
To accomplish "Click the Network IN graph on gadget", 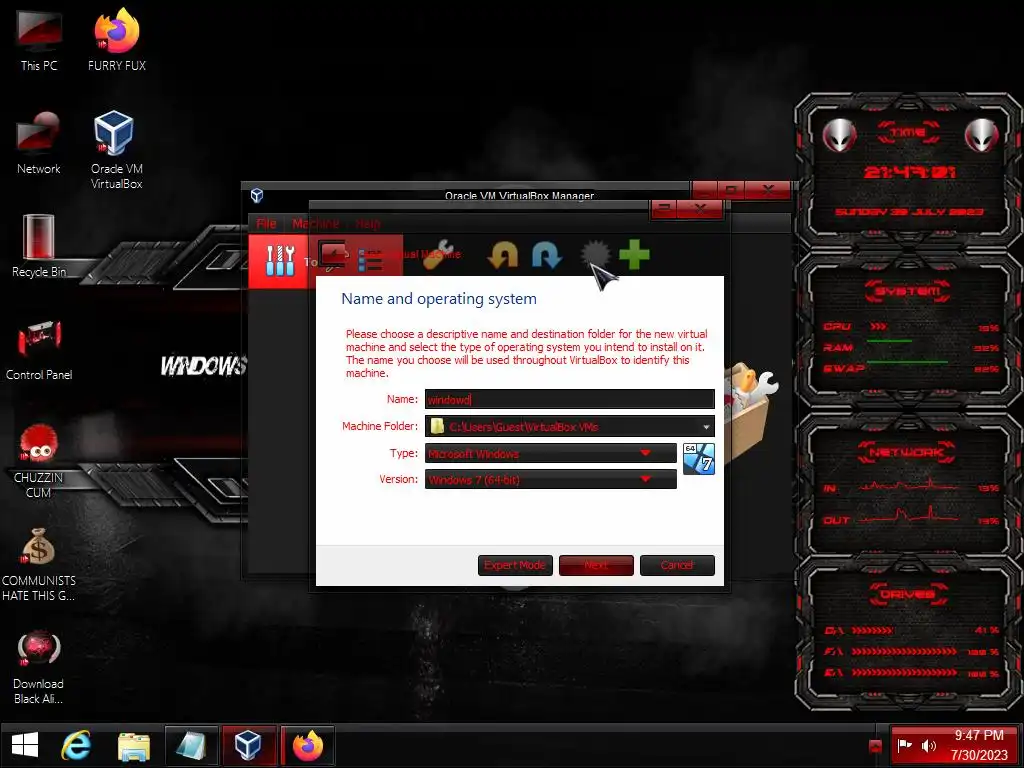I will [910, 487].
